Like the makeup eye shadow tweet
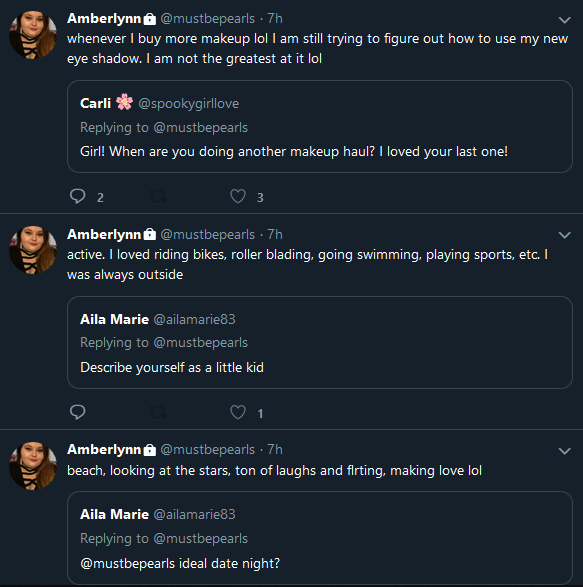Viewport: 583px width, 587px height. [238, 196]
